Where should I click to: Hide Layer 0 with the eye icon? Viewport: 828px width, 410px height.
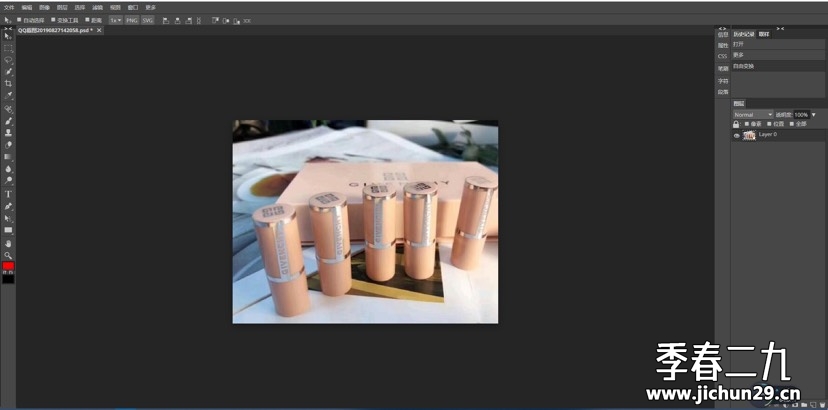point(737,136)
